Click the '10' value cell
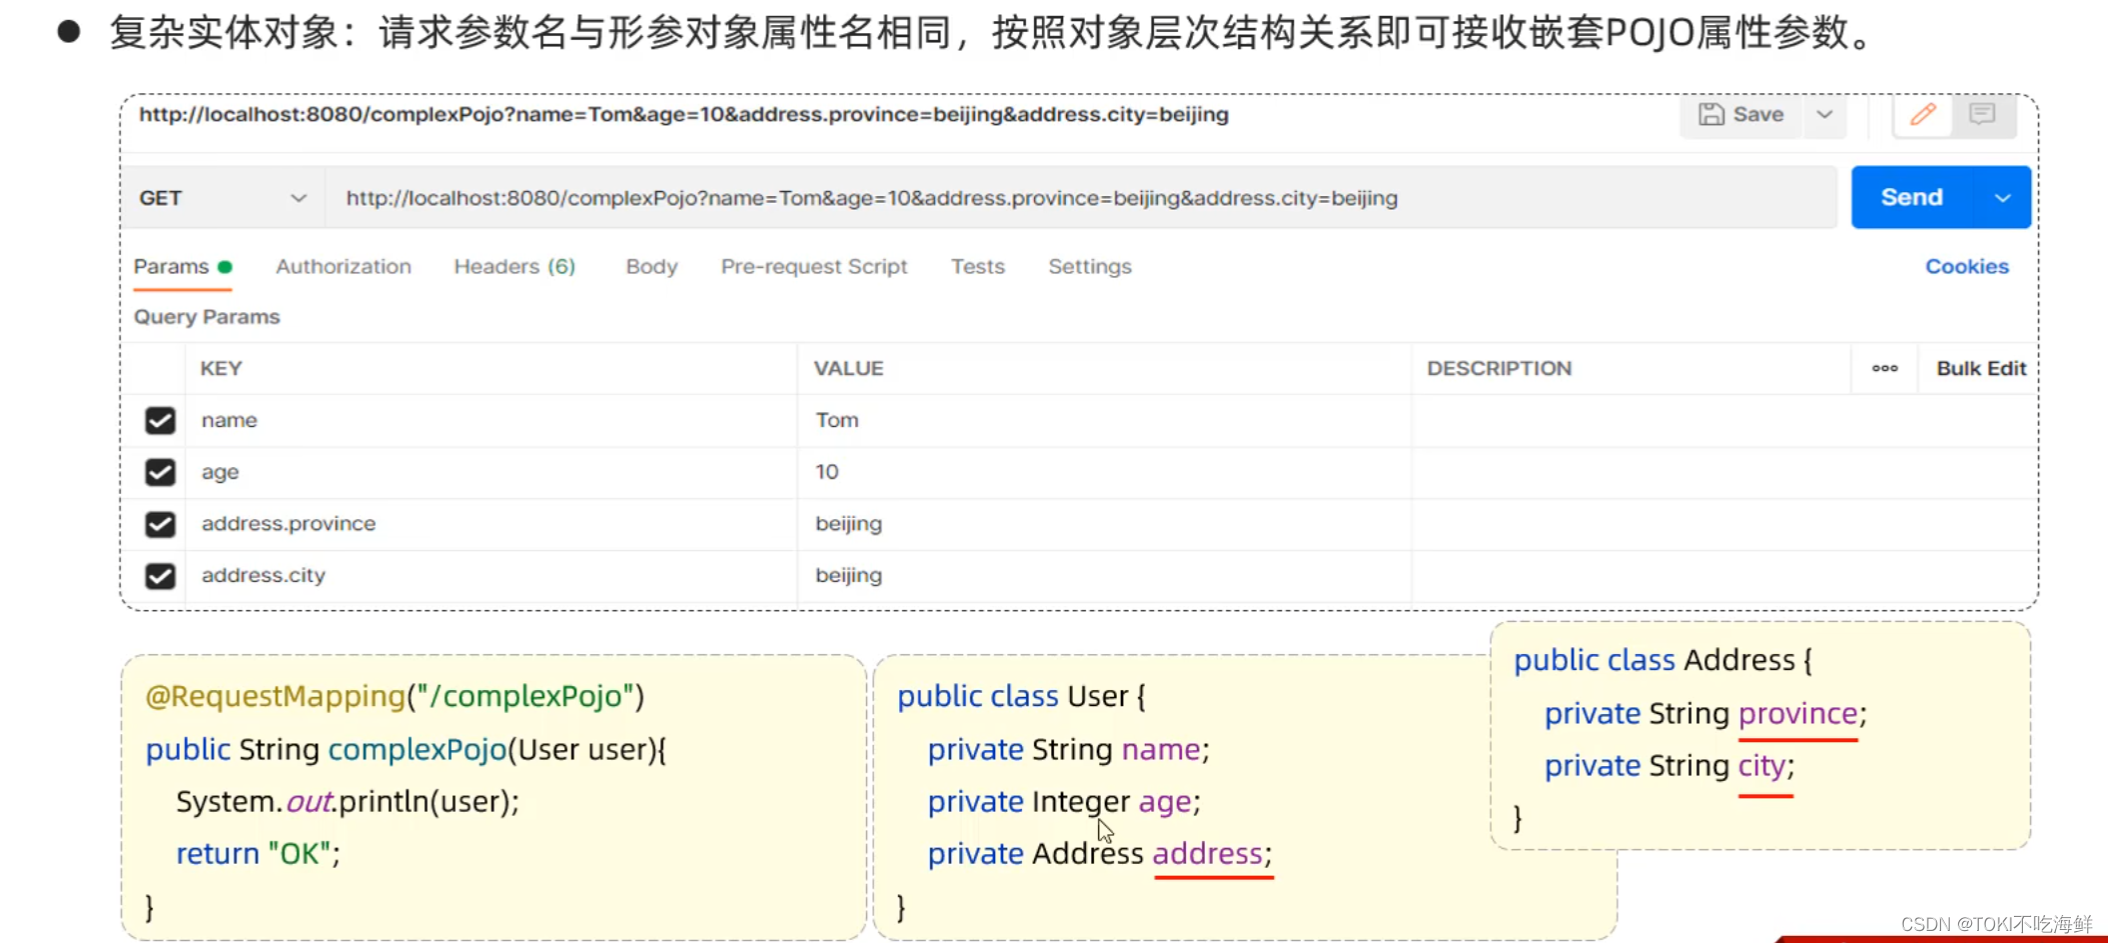 click(1105, 472)
